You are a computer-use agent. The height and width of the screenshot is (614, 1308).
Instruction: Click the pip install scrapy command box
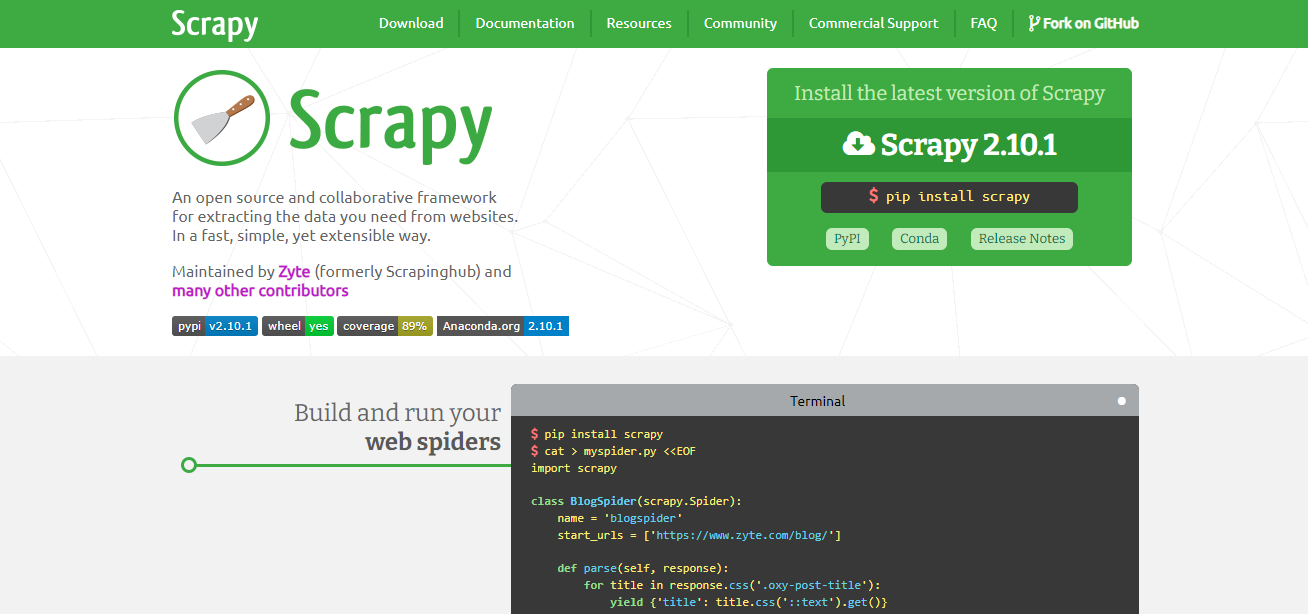tap(949, 197)
